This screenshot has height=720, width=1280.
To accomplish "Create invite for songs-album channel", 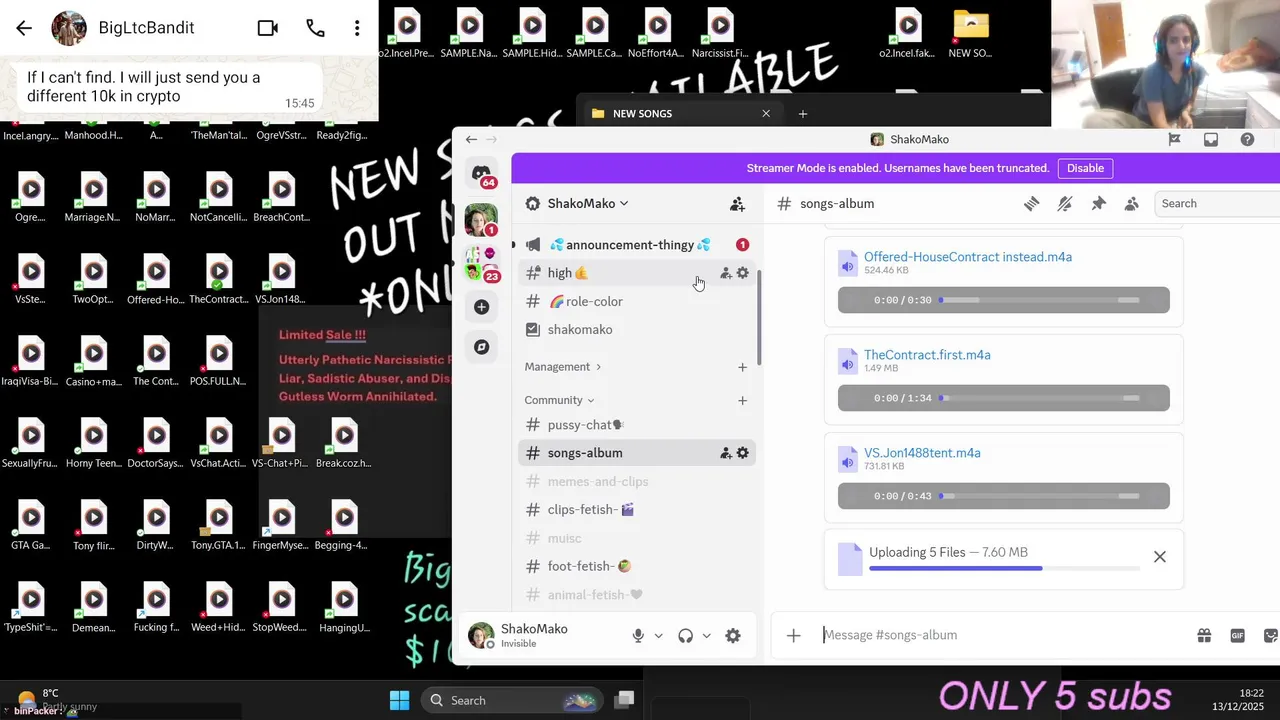I will pyautogui.click(x=726, y=453).
